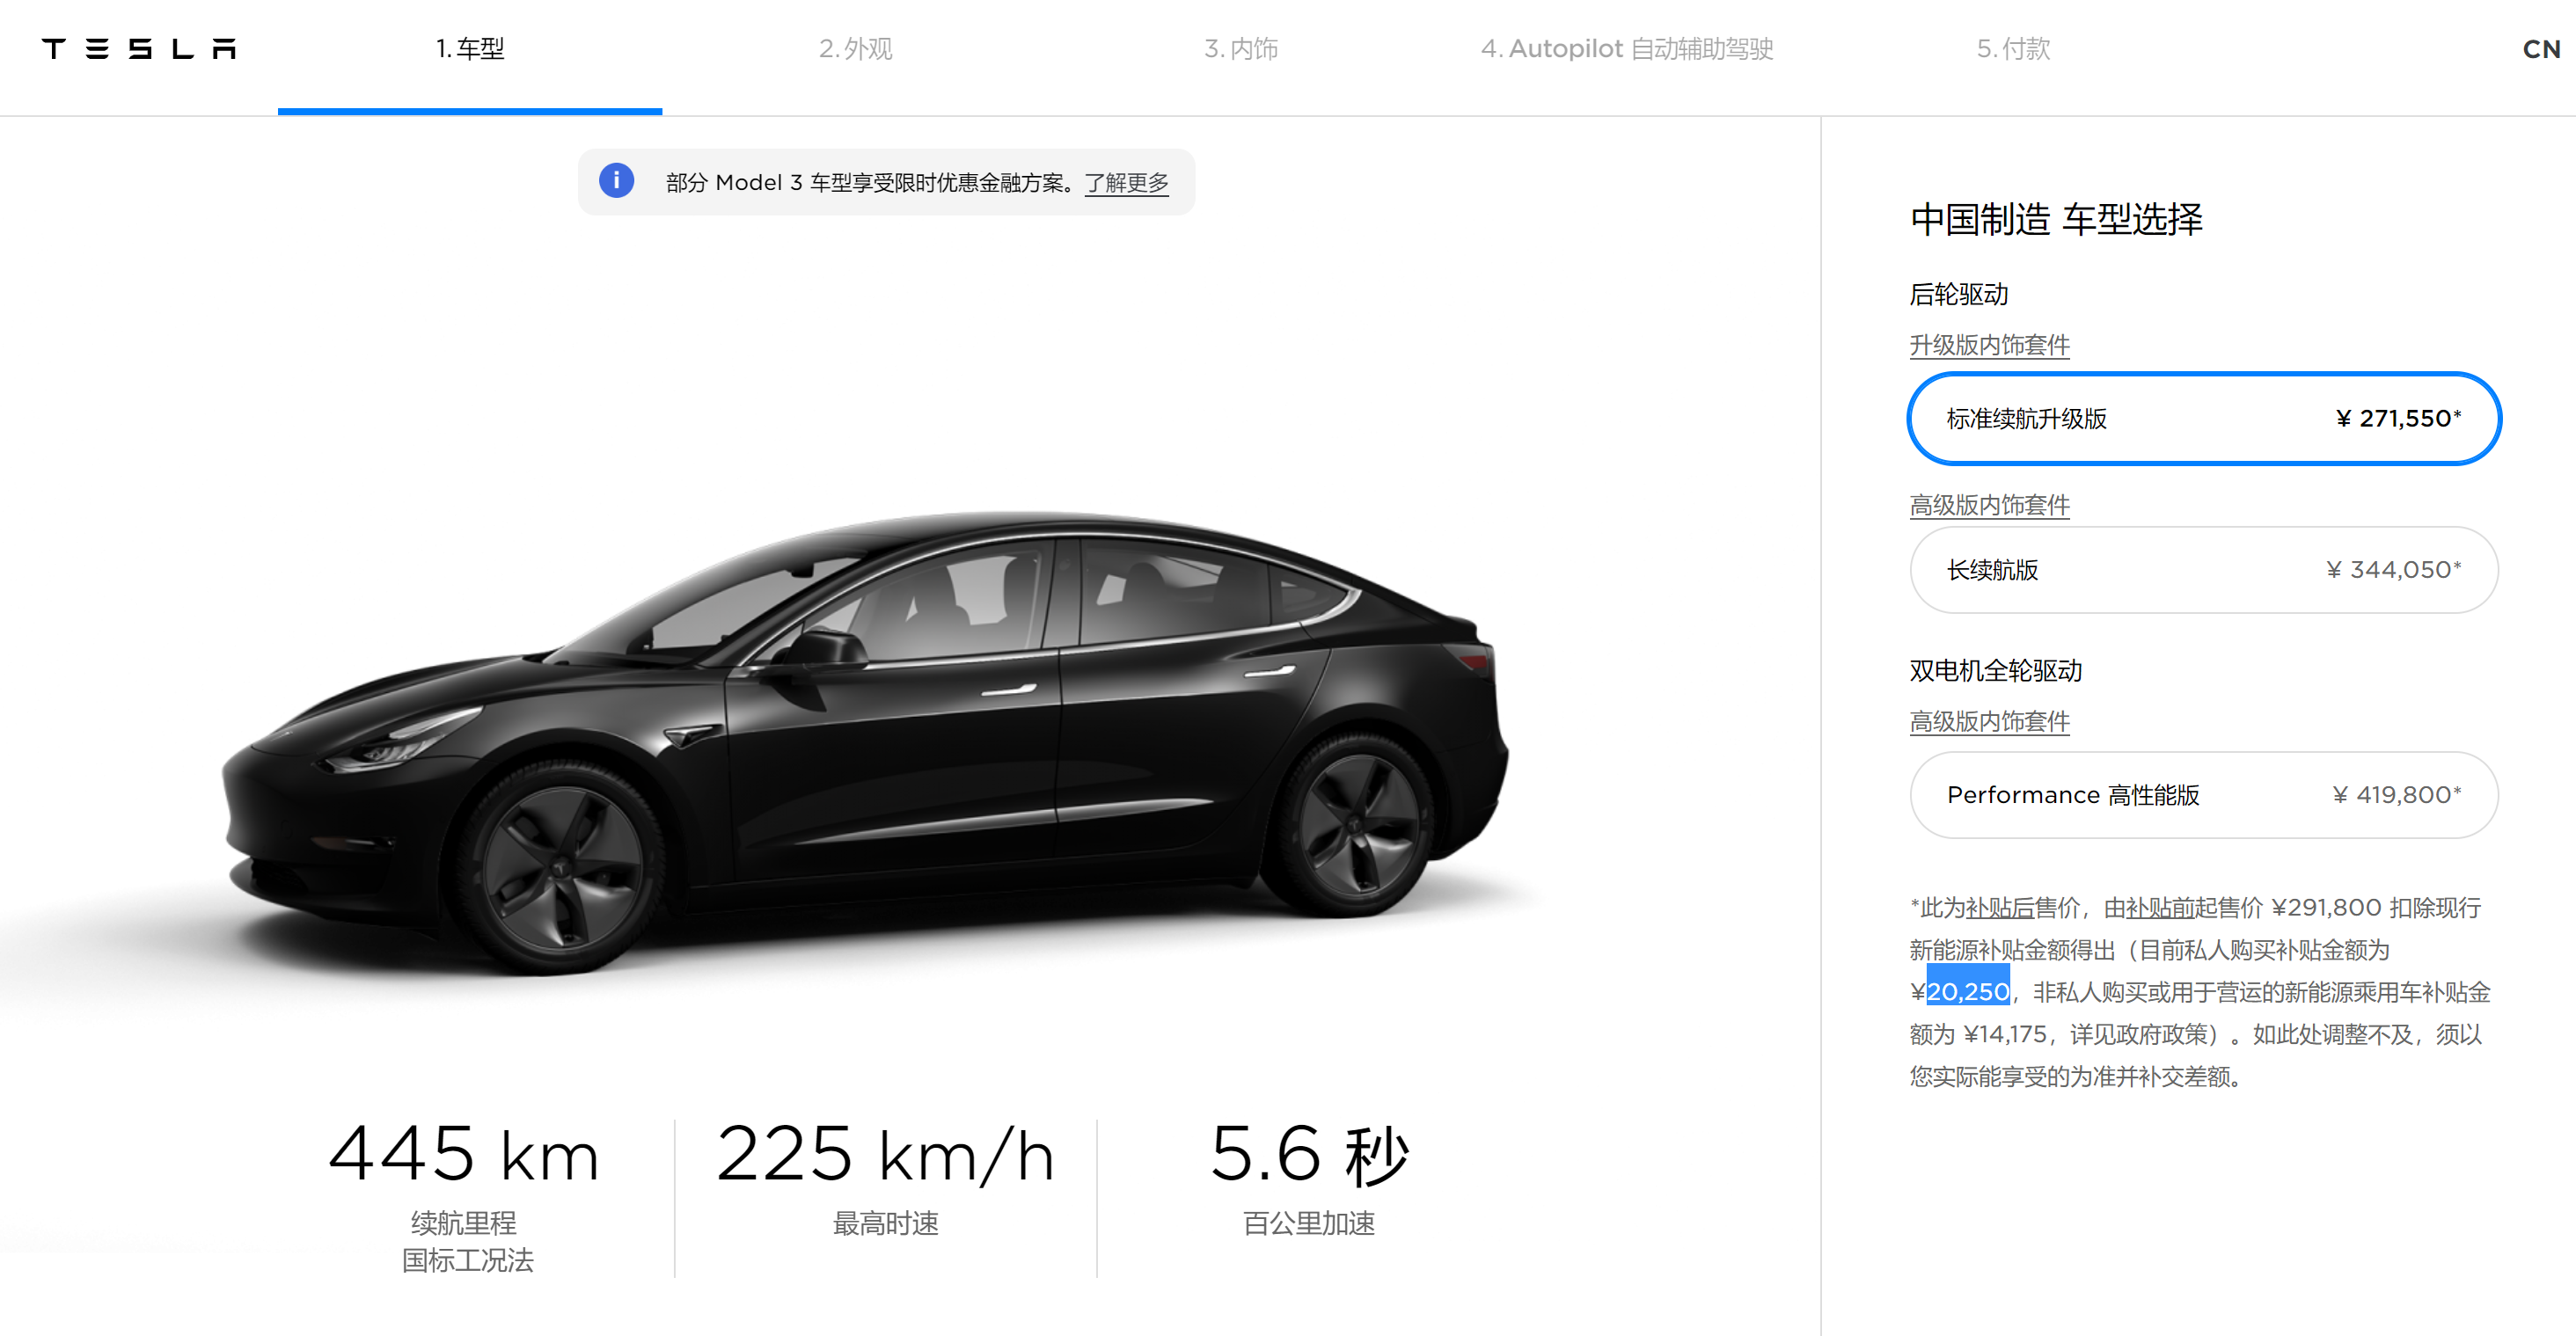Click the black Model 3 car image

point(865,745)
